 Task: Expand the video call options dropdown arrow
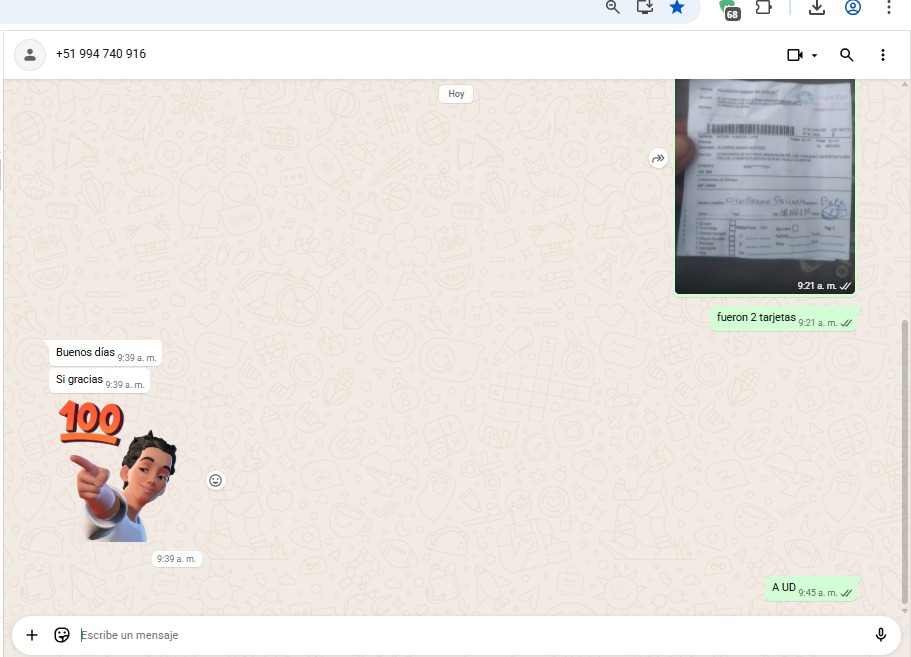coord(815,56)
